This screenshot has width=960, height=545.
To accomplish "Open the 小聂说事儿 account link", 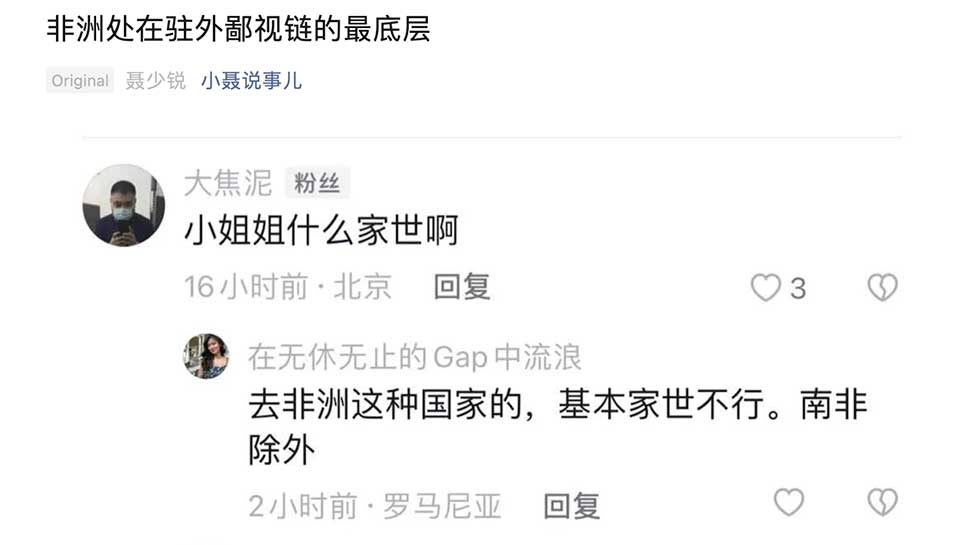I will [251, 81].
